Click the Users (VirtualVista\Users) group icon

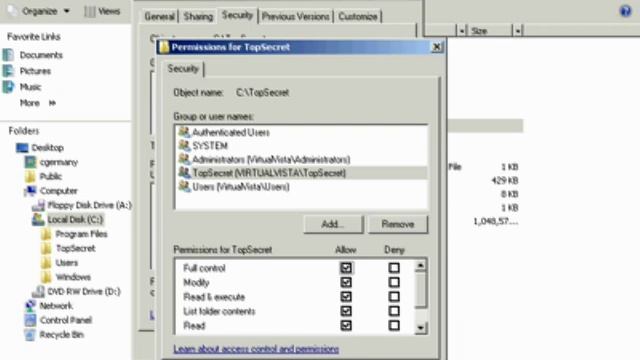(x=184, y=187)
